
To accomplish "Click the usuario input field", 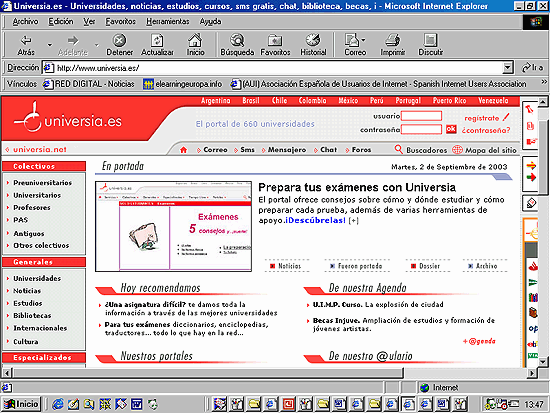I will click(421, 116).
